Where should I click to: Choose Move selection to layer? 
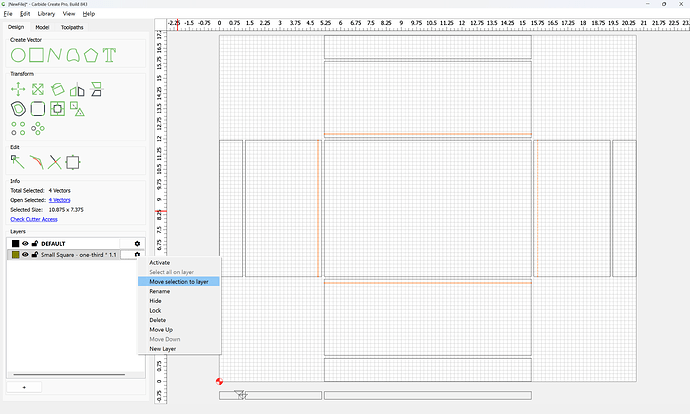pos(179,282)
